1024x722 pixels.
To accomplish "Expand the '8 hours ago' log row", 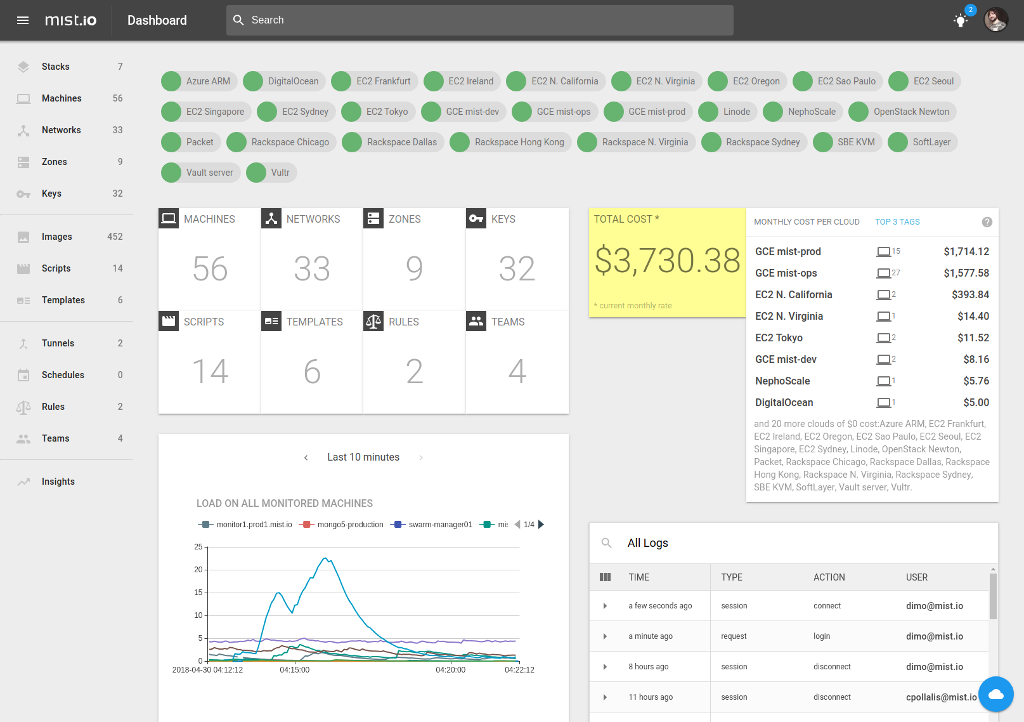I will coord(605,667).
